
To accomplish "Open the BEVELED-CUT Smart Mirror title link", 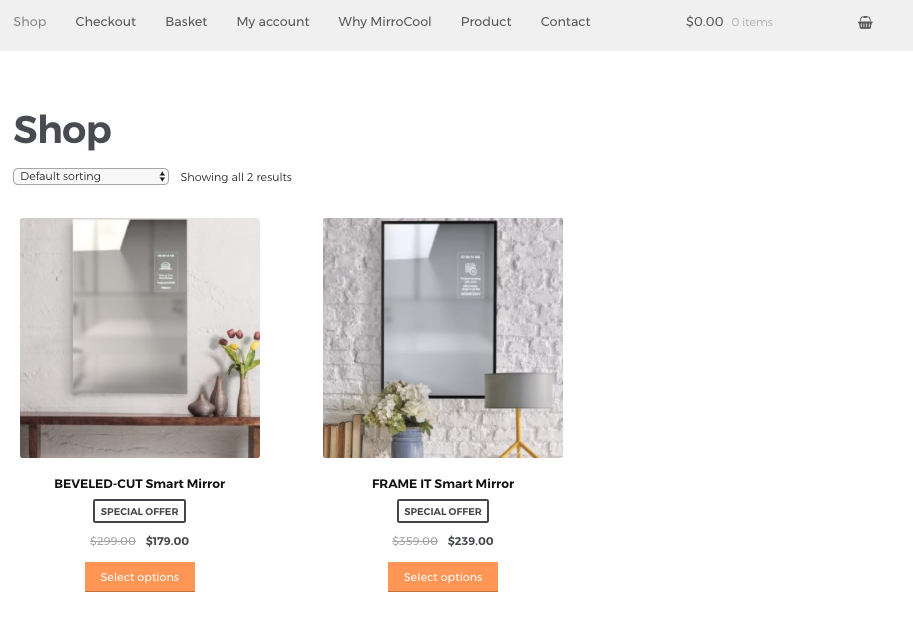I will point(140,483).
